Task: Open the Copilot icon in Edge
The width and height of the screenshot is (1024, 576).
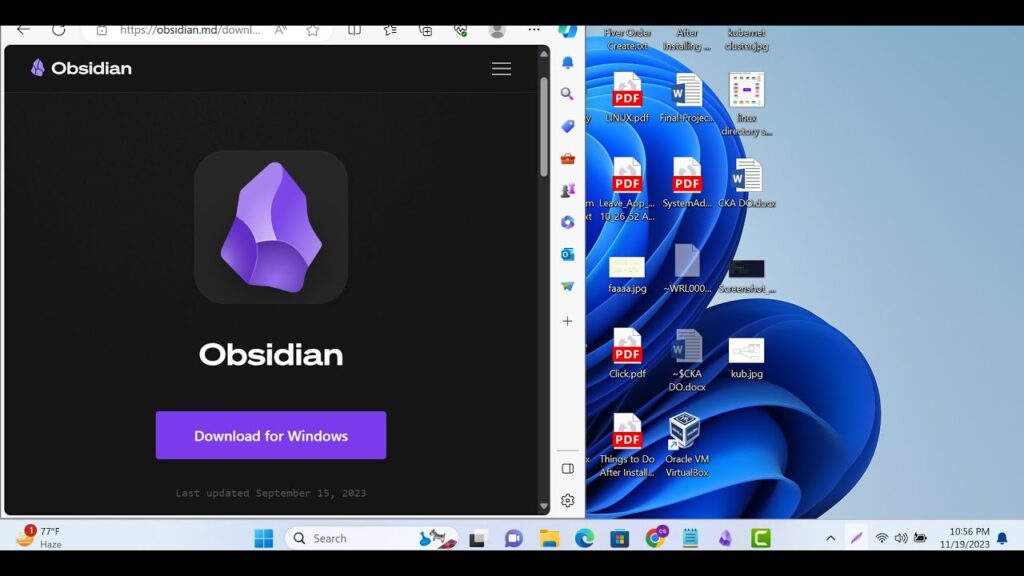Action: (x=567, y=31)
